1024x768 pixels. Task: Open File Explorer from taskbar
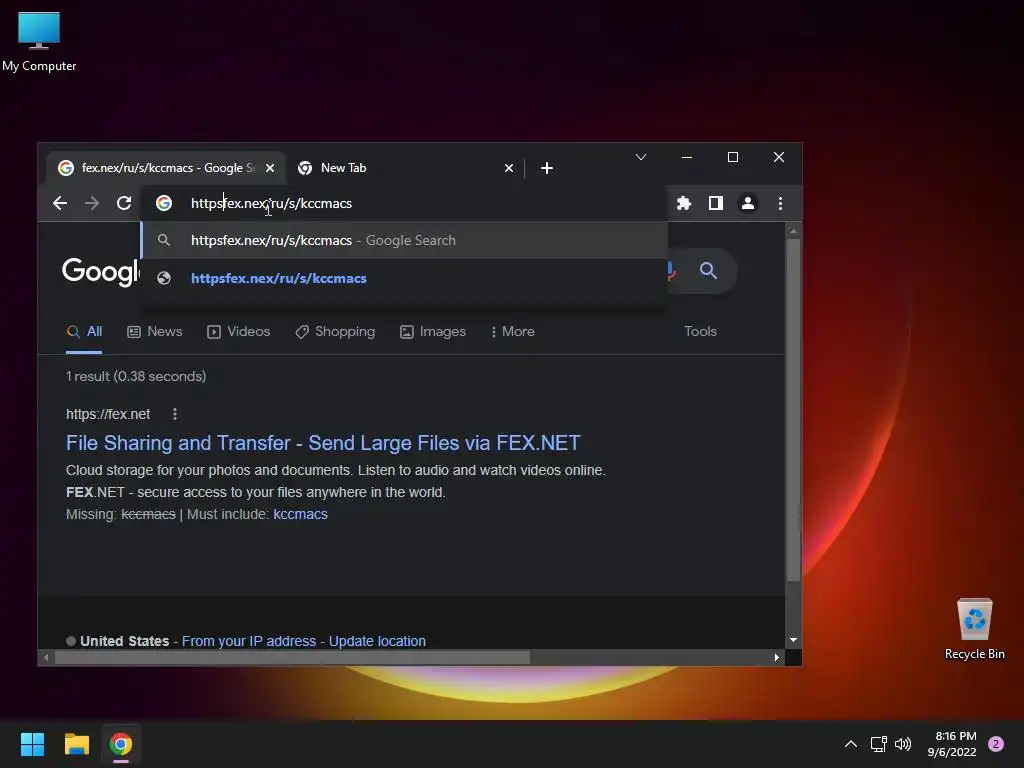coord(76,744)
